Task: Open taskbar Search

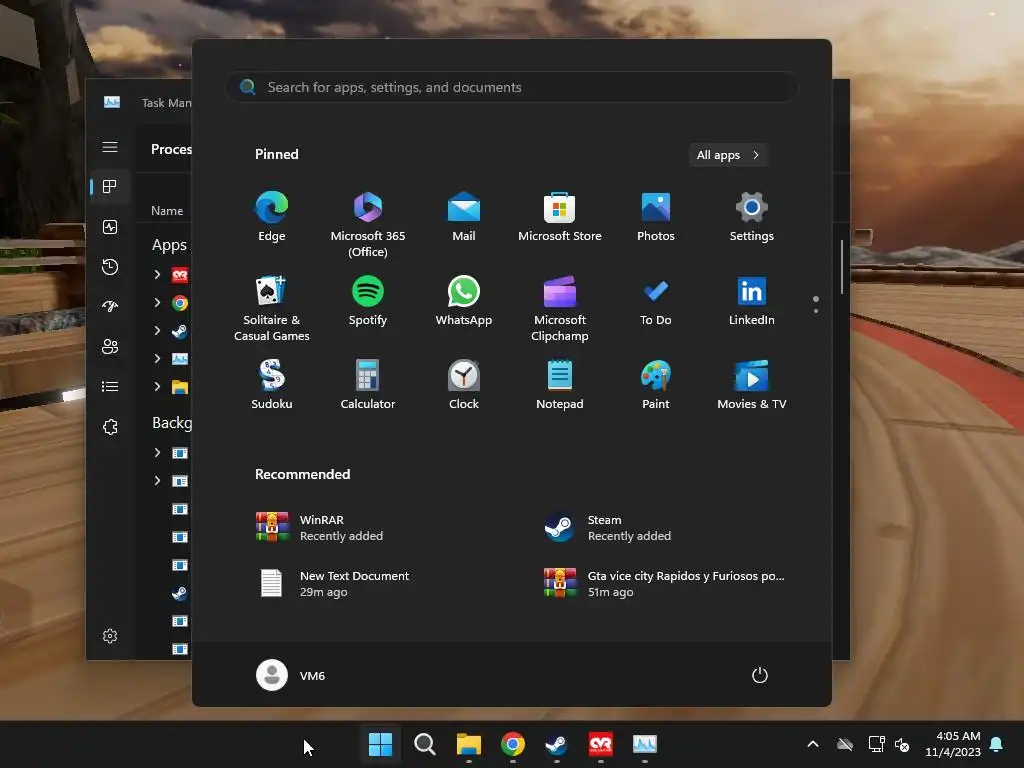Action: (x=424, y=744)
